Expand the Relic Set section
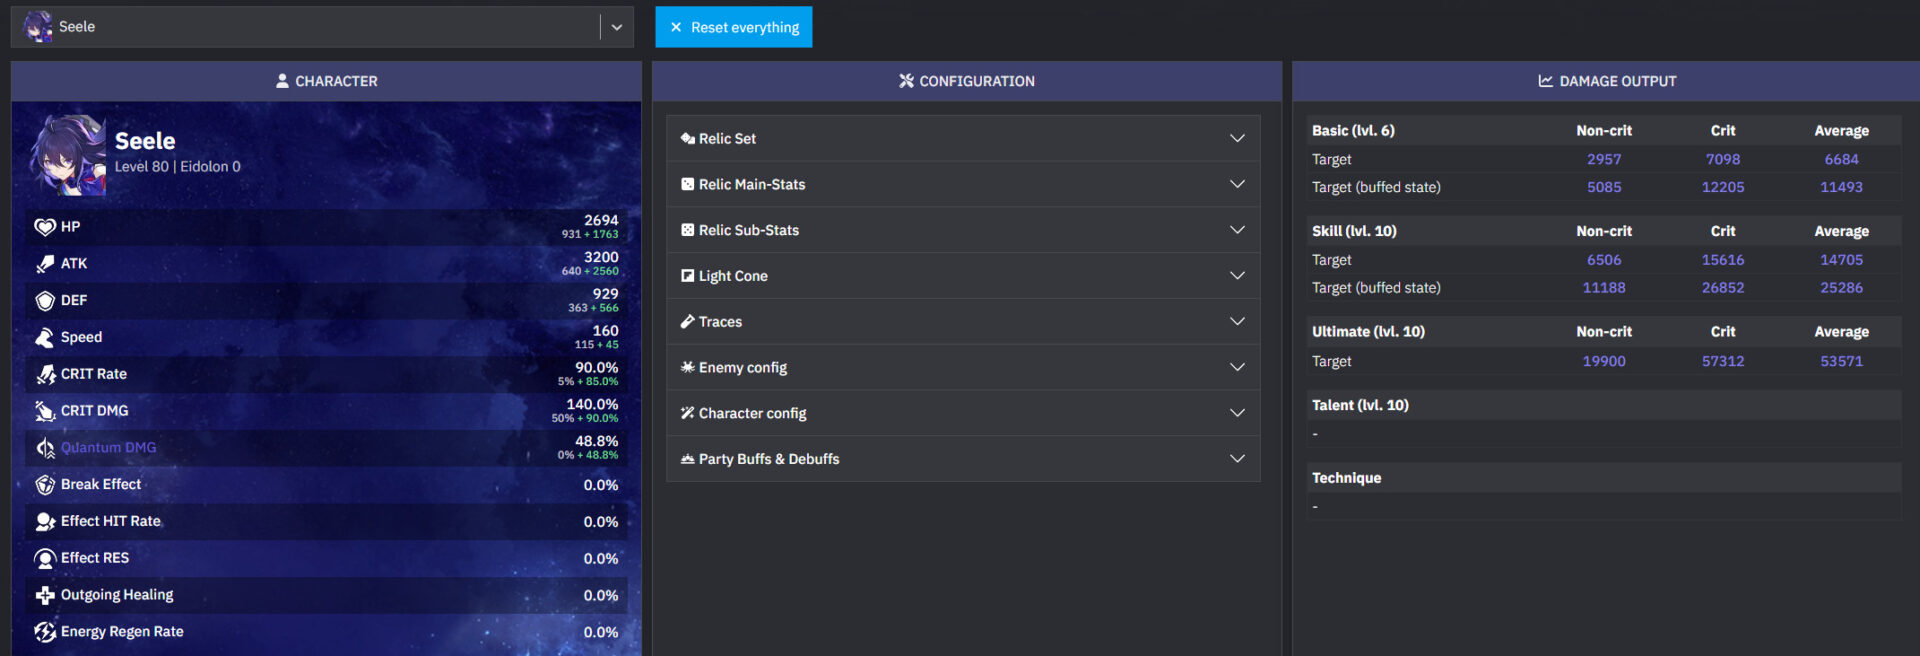1920x656 pixels. click(x=962, y=139)
